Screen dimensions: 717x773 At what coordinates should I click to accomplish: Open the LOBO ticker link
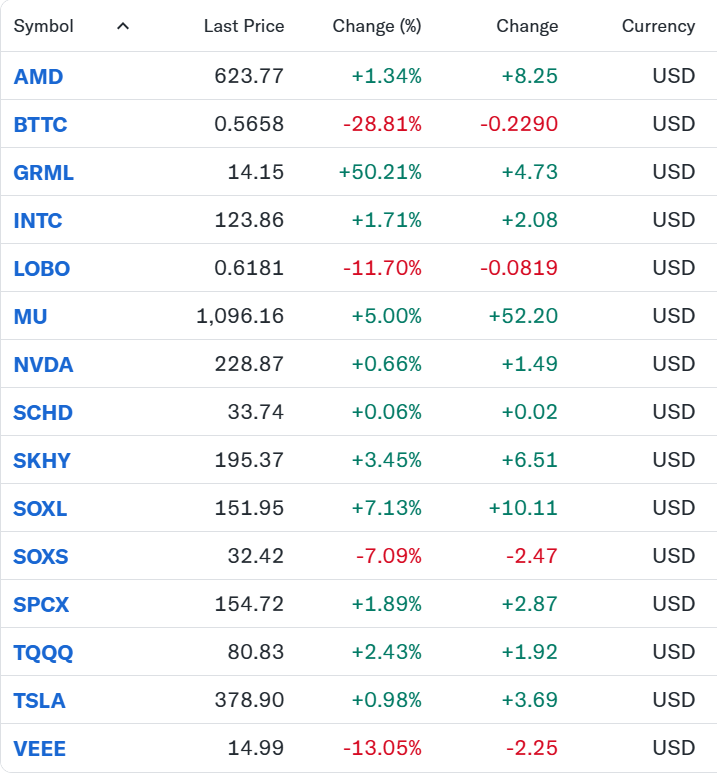pos(42,269)
